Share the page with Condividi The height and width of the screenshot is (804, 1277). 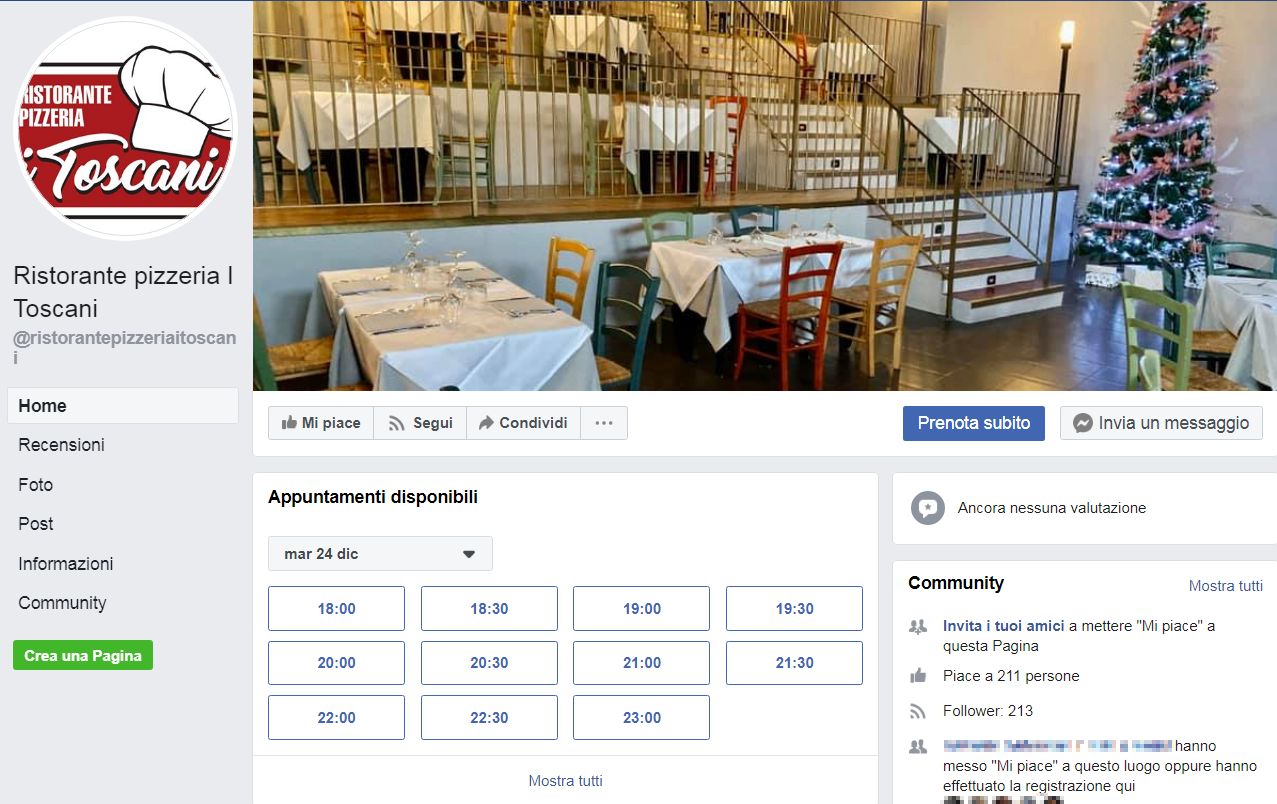pyautogui.click(x=523, y=423)
